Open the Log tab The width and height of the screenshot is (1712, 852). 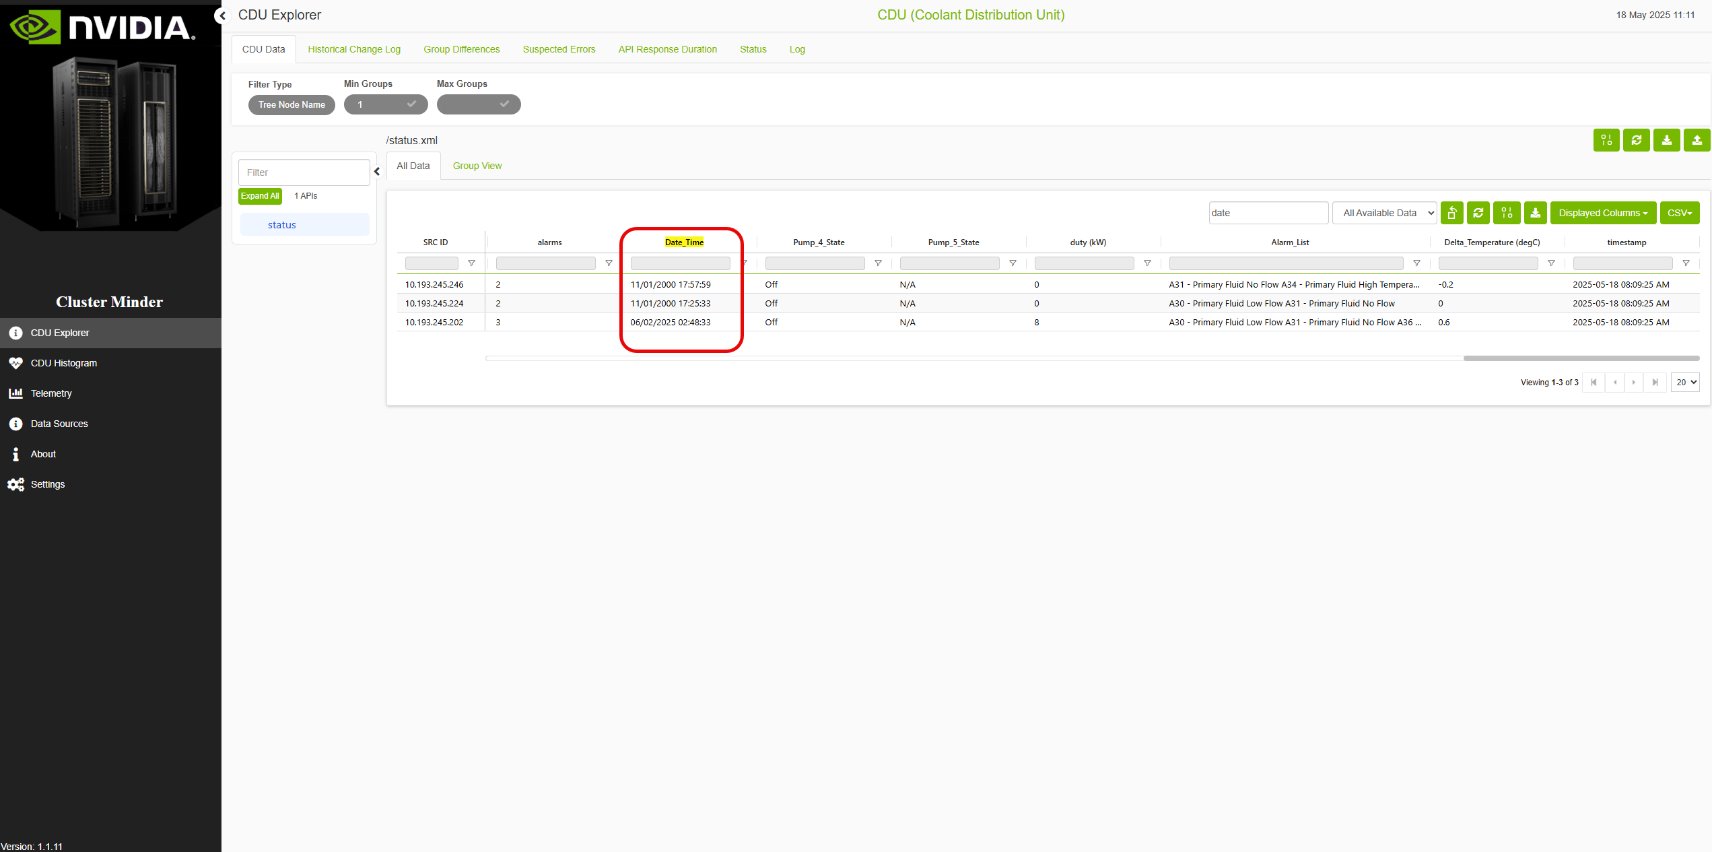pos(797,49)
